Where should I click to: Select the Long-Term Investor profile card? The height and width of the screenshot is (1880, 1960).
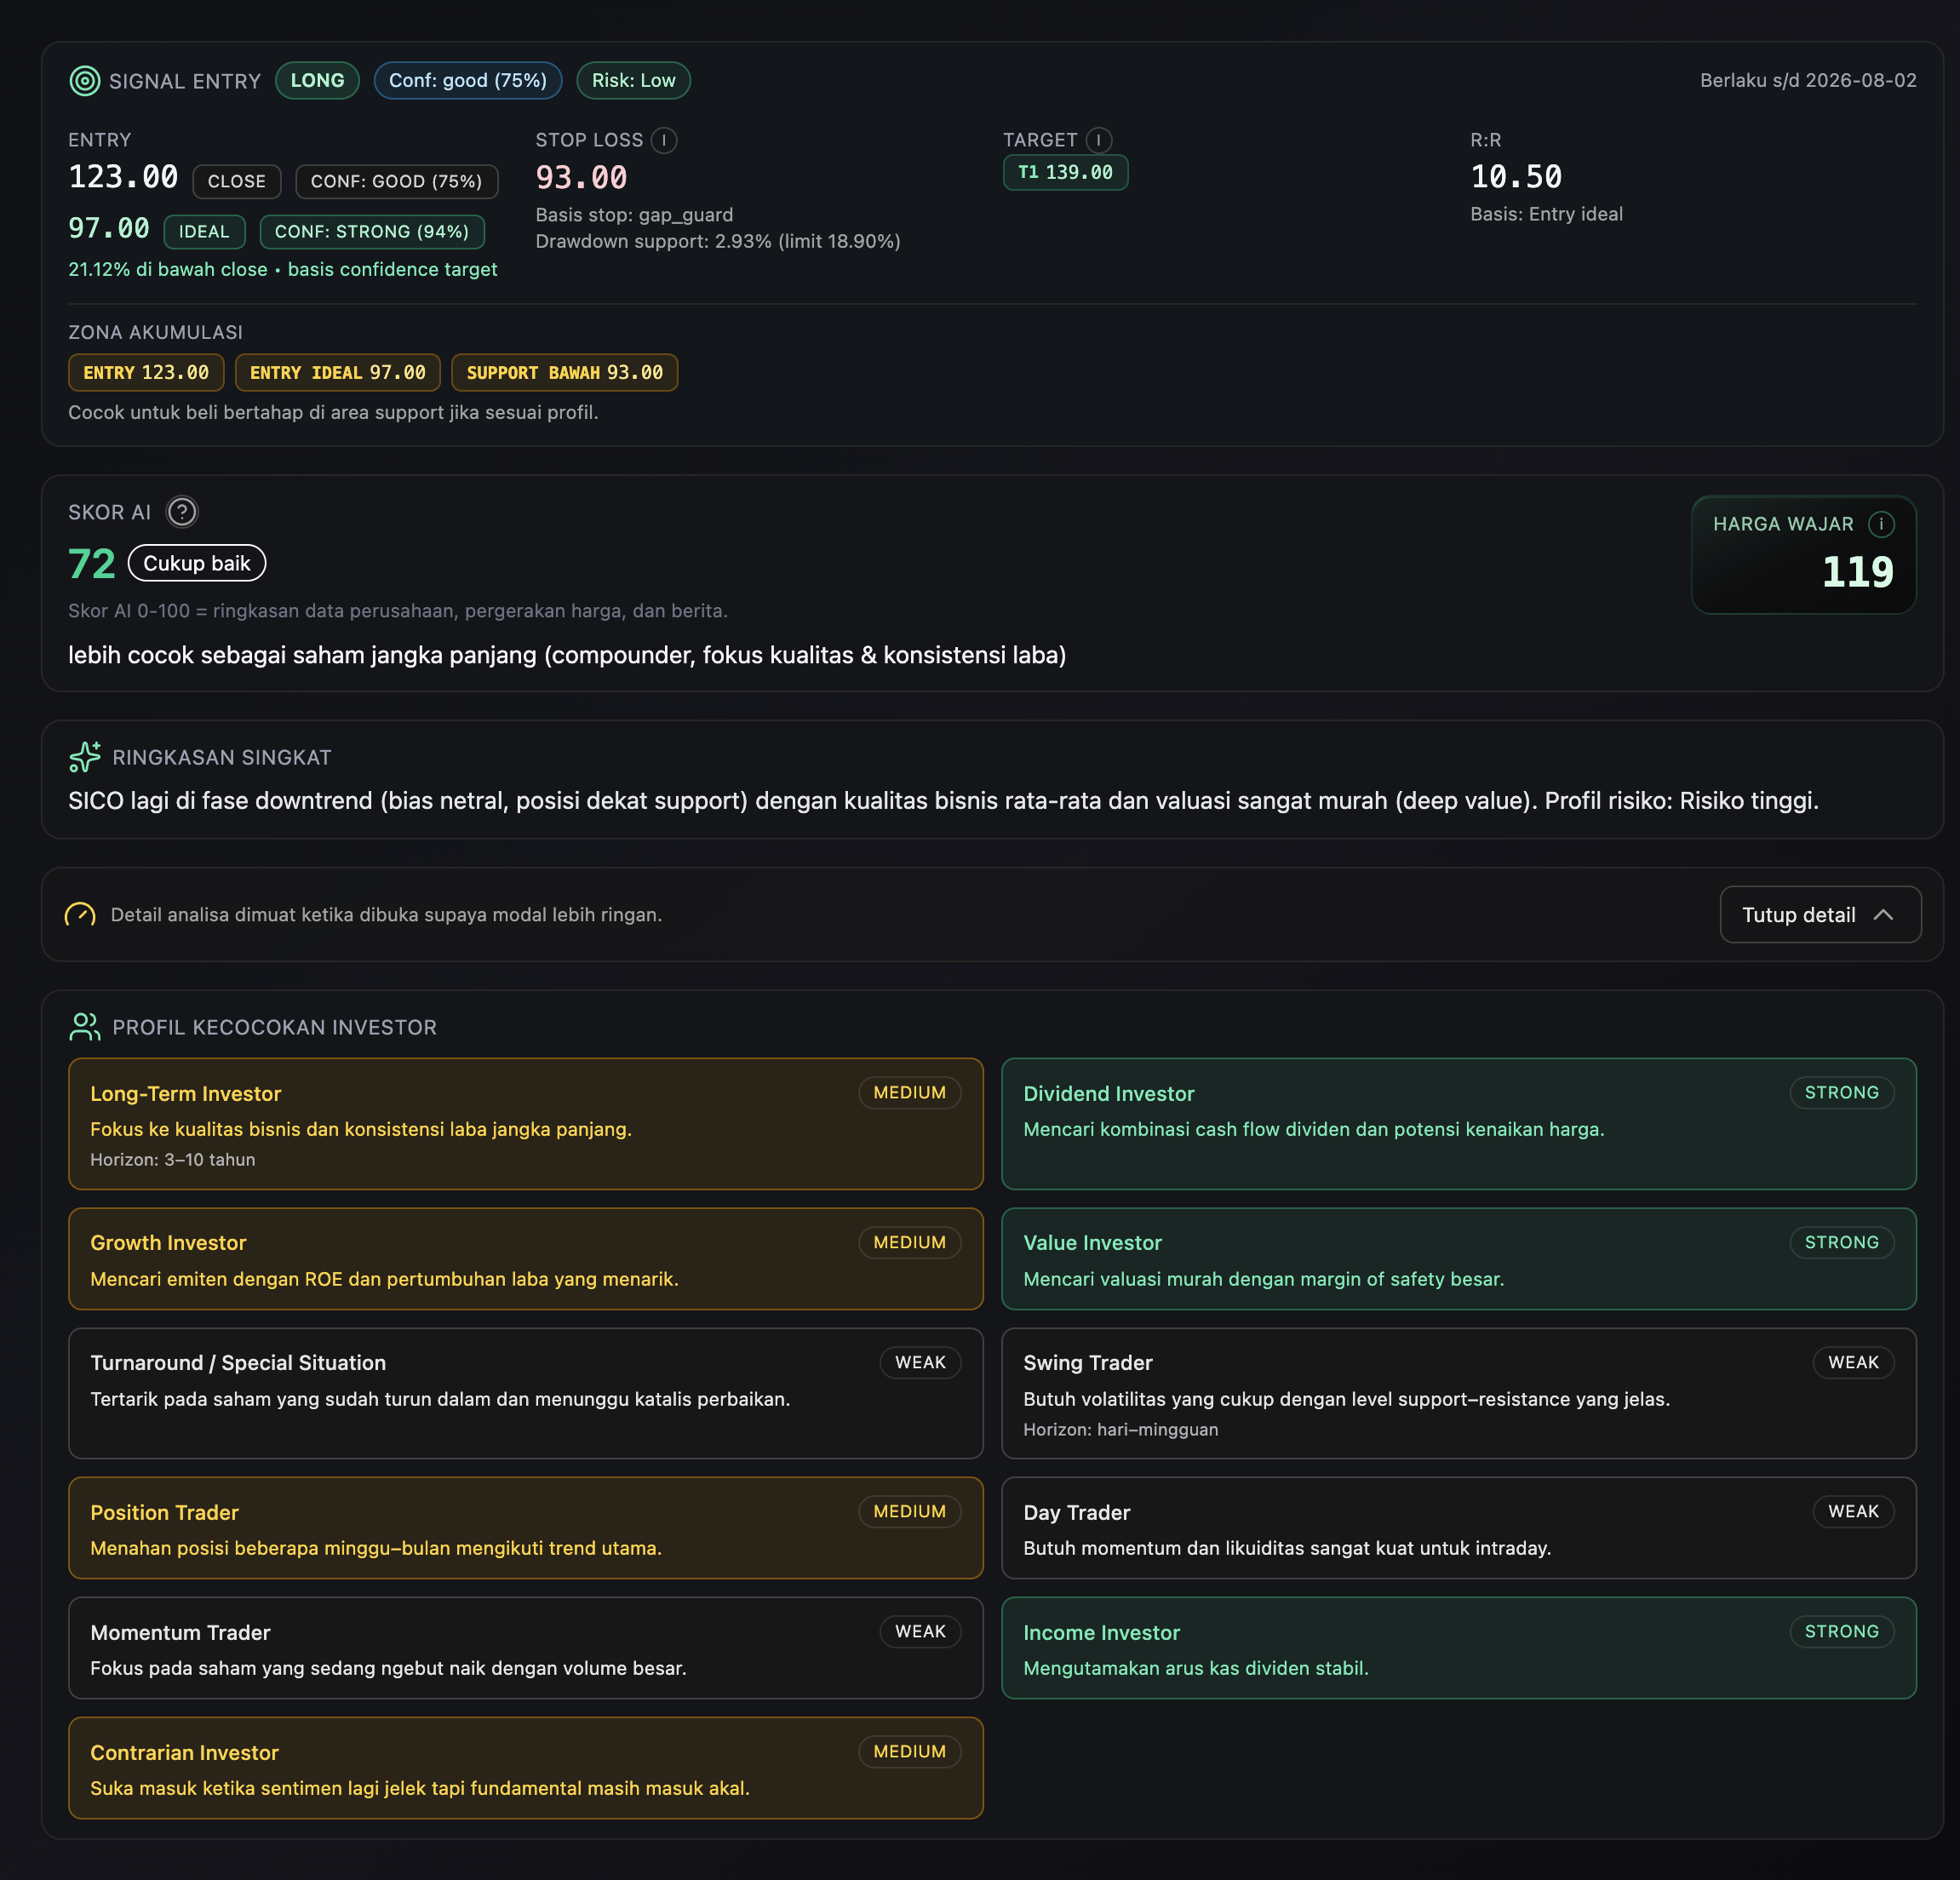(525, 1123)
